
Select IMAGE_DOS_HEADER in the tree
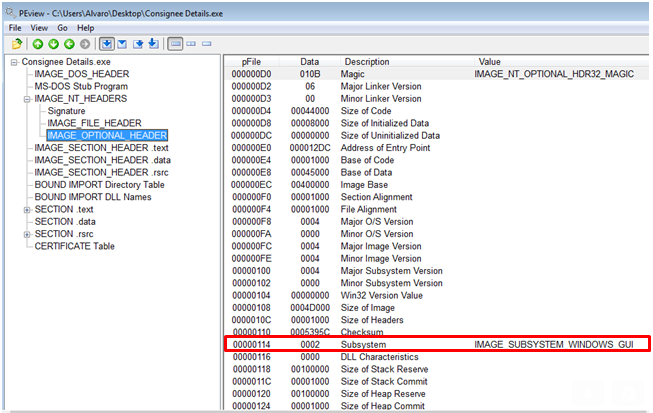click(x=82, y=74)
